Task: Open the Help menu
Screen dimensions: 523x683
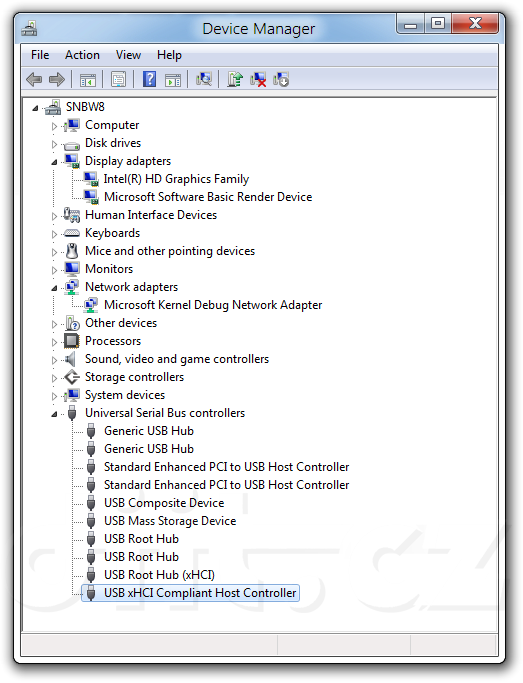Action: [169, 55]
